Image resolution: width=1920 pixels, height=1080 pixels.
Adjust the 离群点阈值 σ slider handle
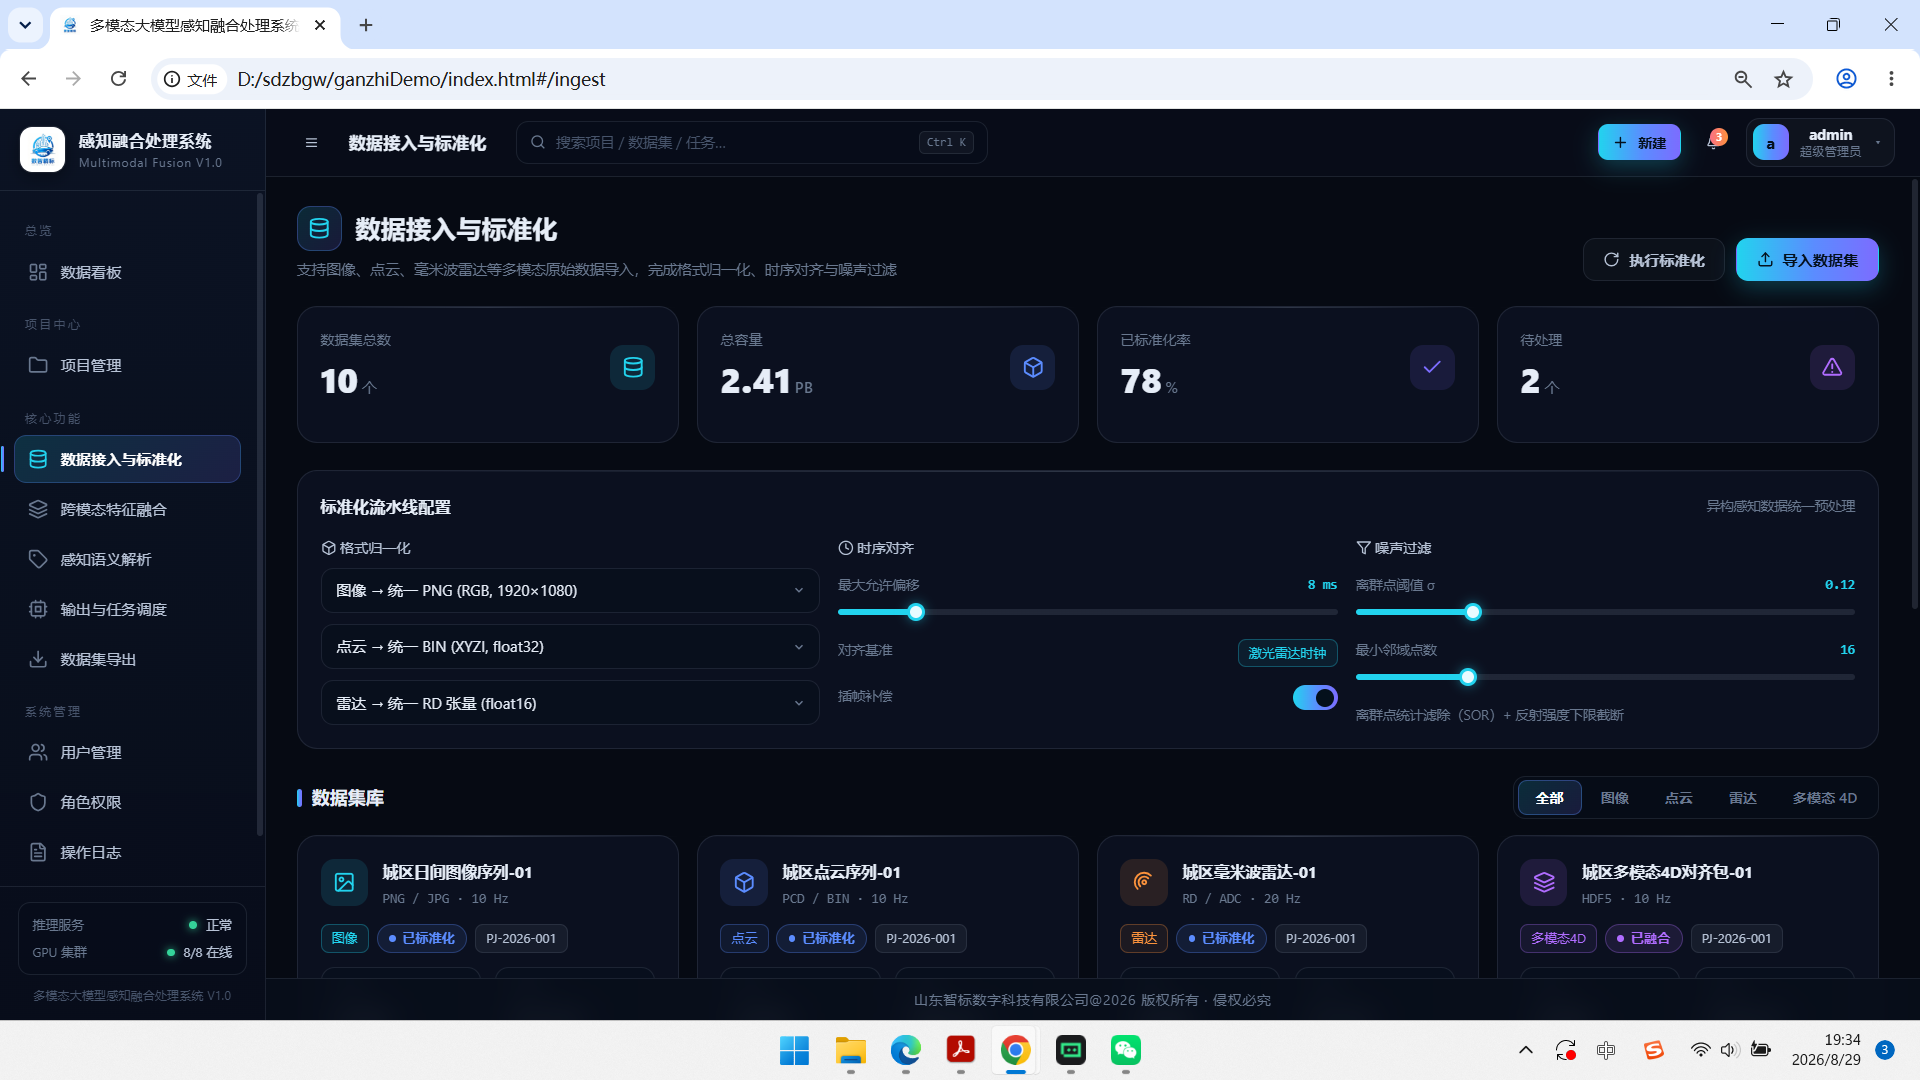point(1473,612)
